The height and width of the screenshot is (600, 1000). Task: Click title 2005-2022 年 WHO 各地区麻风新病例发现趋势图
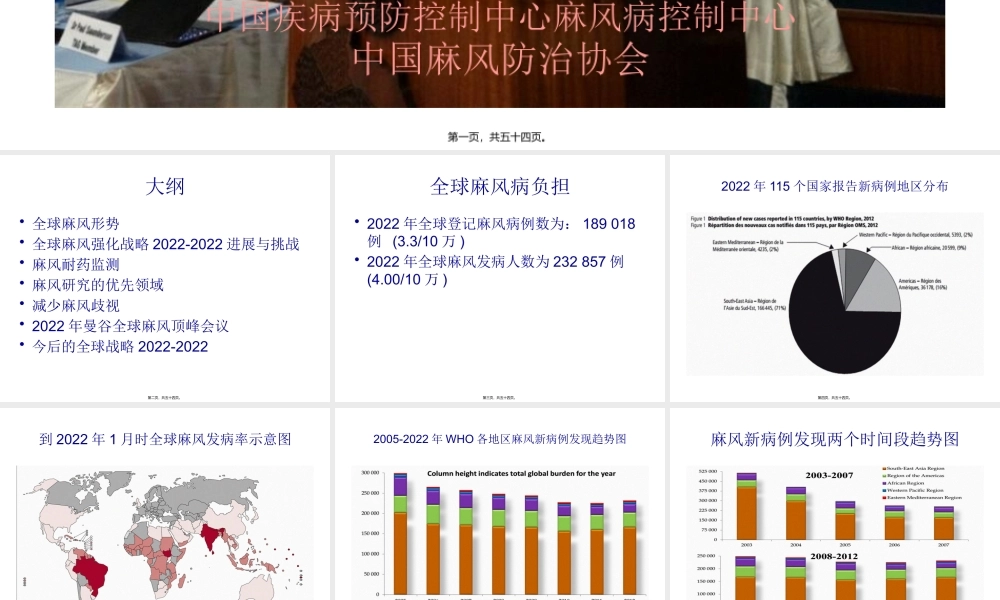coord(501,438)
